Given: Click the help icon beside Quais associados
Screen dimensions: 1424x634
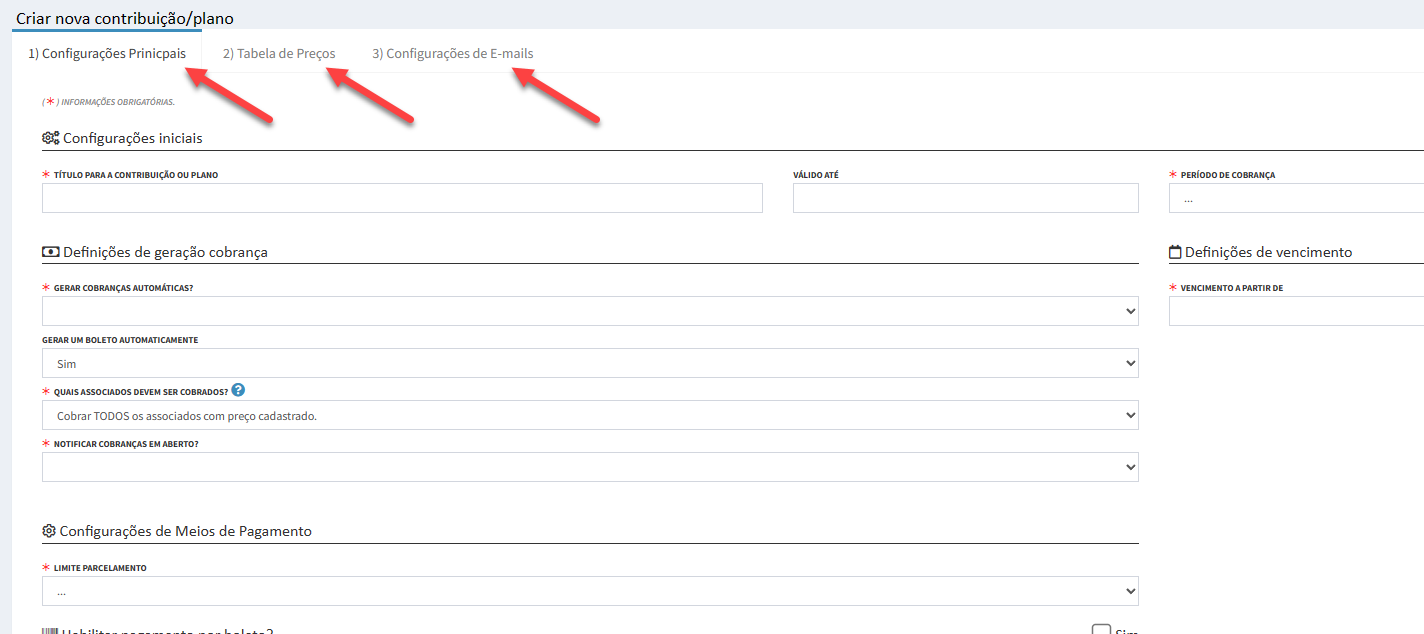Looking at the screenshot, I should pos(238,390).
